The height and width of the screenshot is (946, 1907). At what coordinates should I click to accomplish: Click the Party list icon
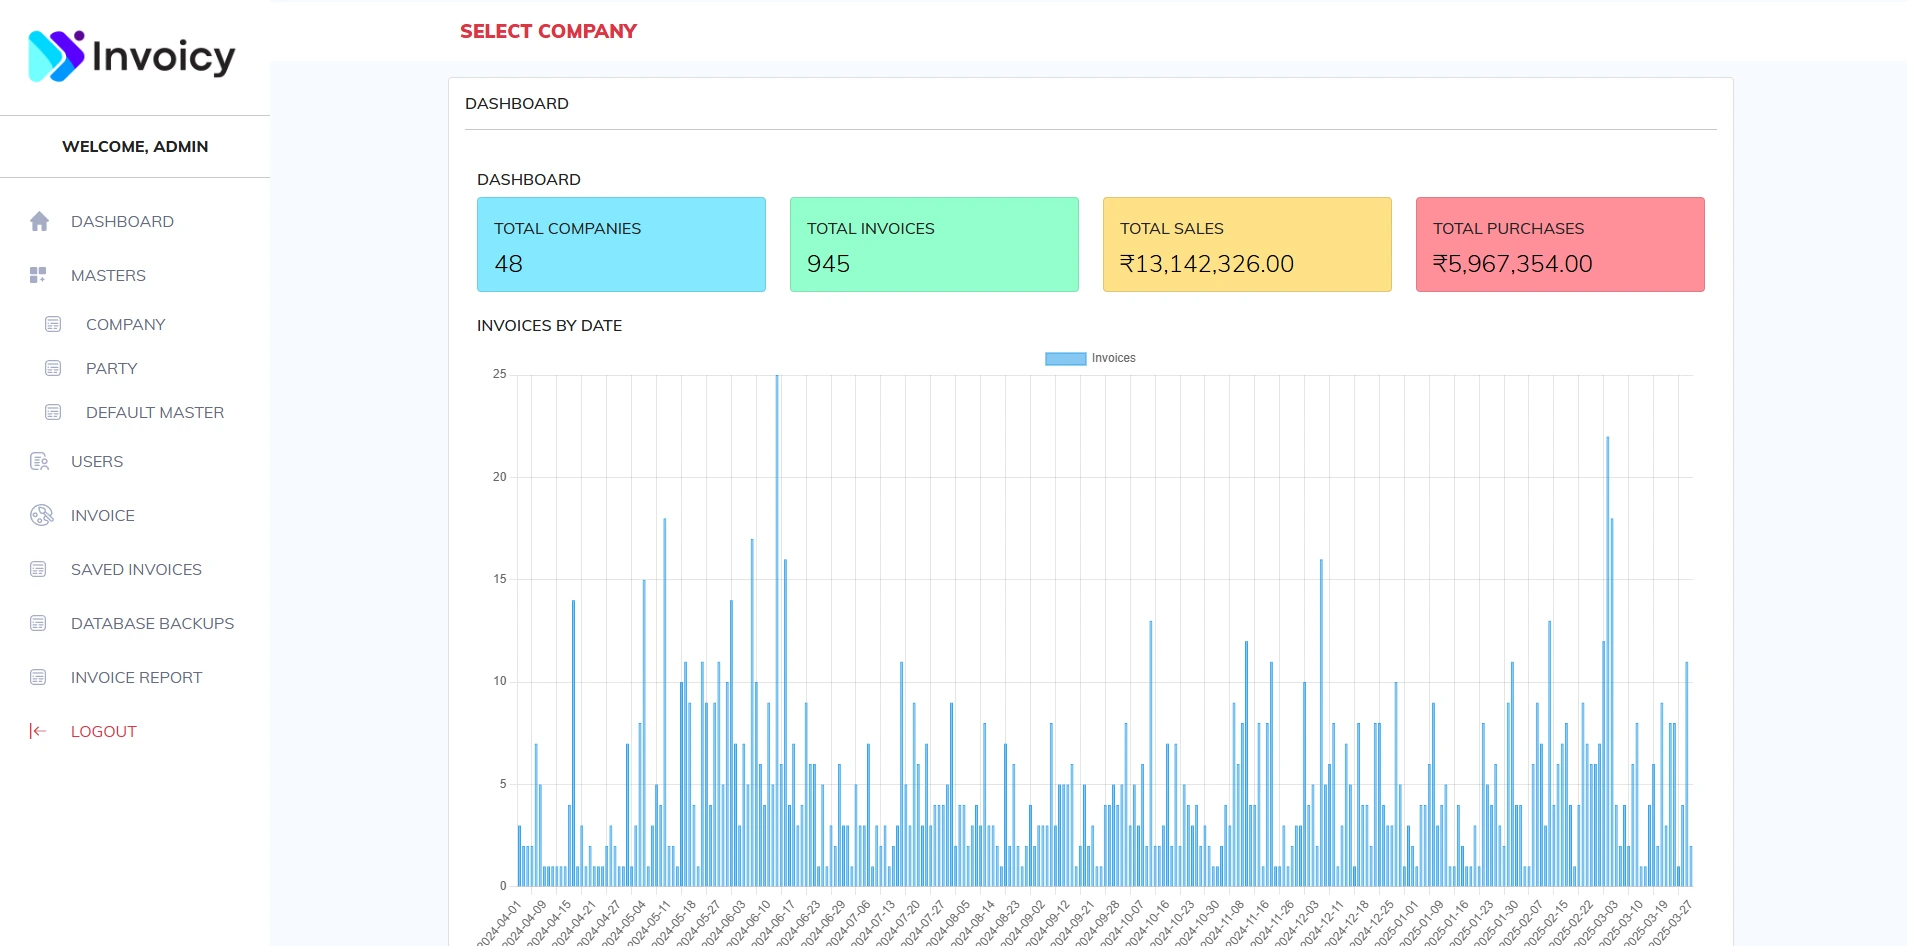click(x=53, y=369)
